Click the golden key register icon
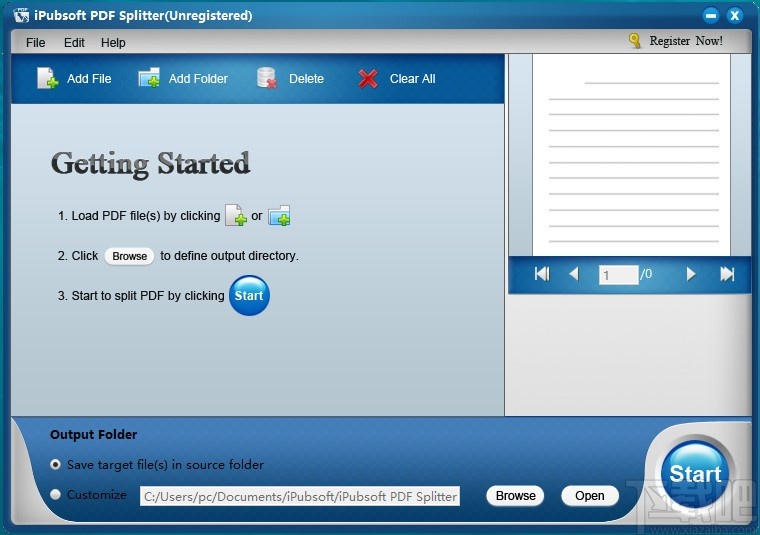This screenshot has height=535, width=760. 634,40
